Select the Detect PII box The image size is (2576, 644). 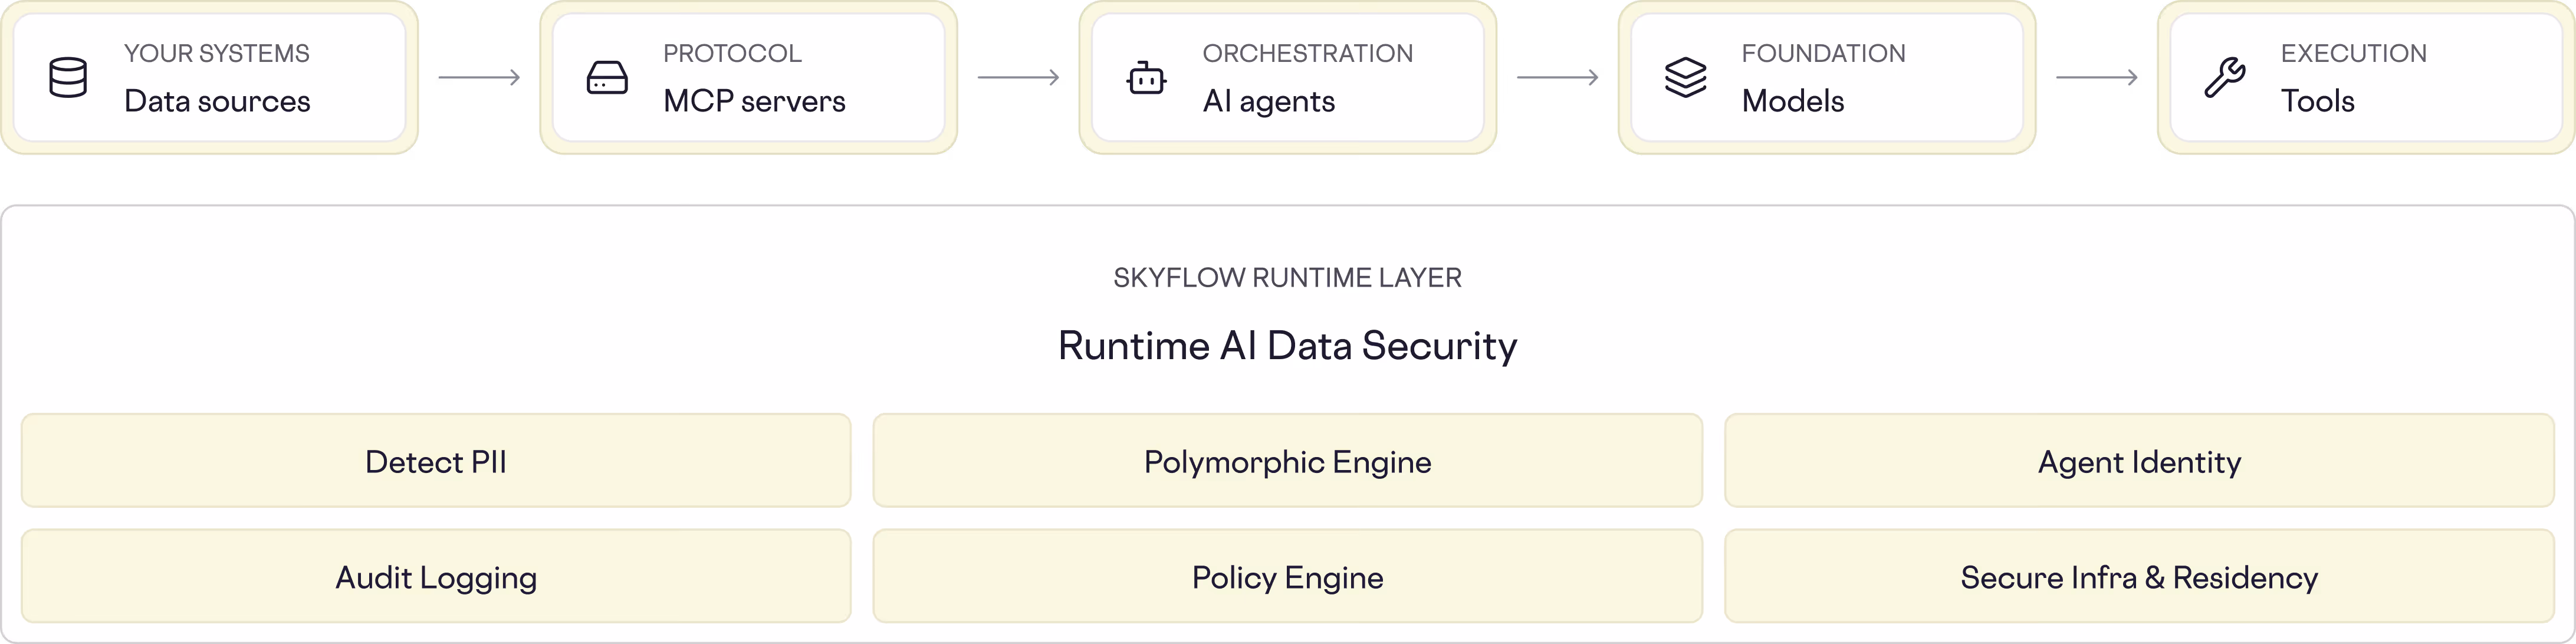click(436, 461)
